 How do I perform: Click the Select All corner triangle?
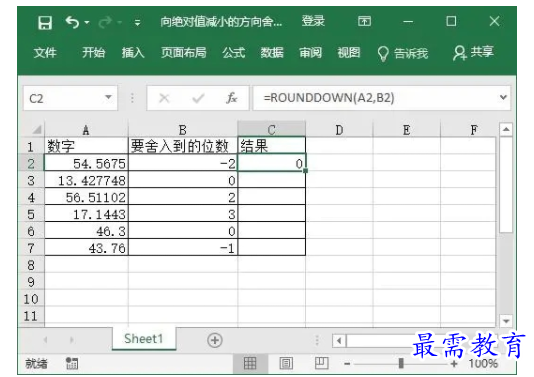[x=37, y=129]
